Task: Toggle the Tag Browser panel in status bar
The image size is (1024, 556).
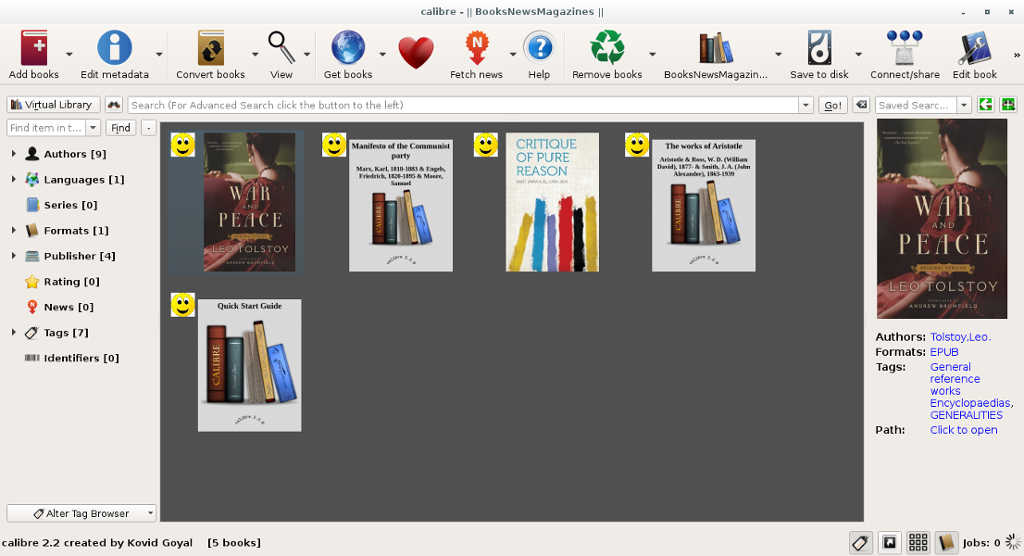Action: 860,542
